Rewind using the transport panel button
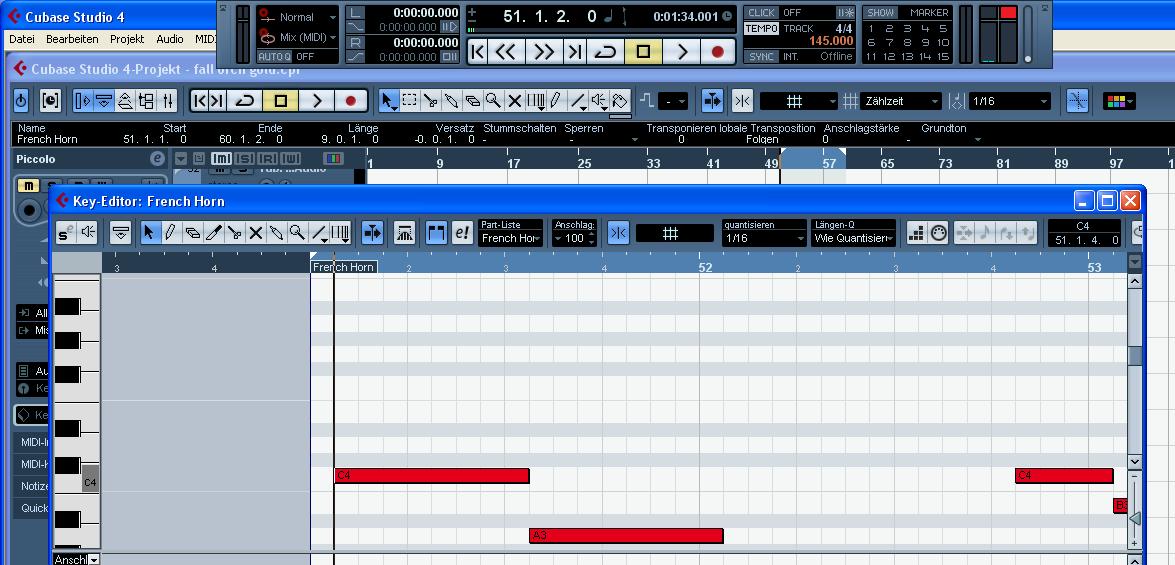 [506, 52]
